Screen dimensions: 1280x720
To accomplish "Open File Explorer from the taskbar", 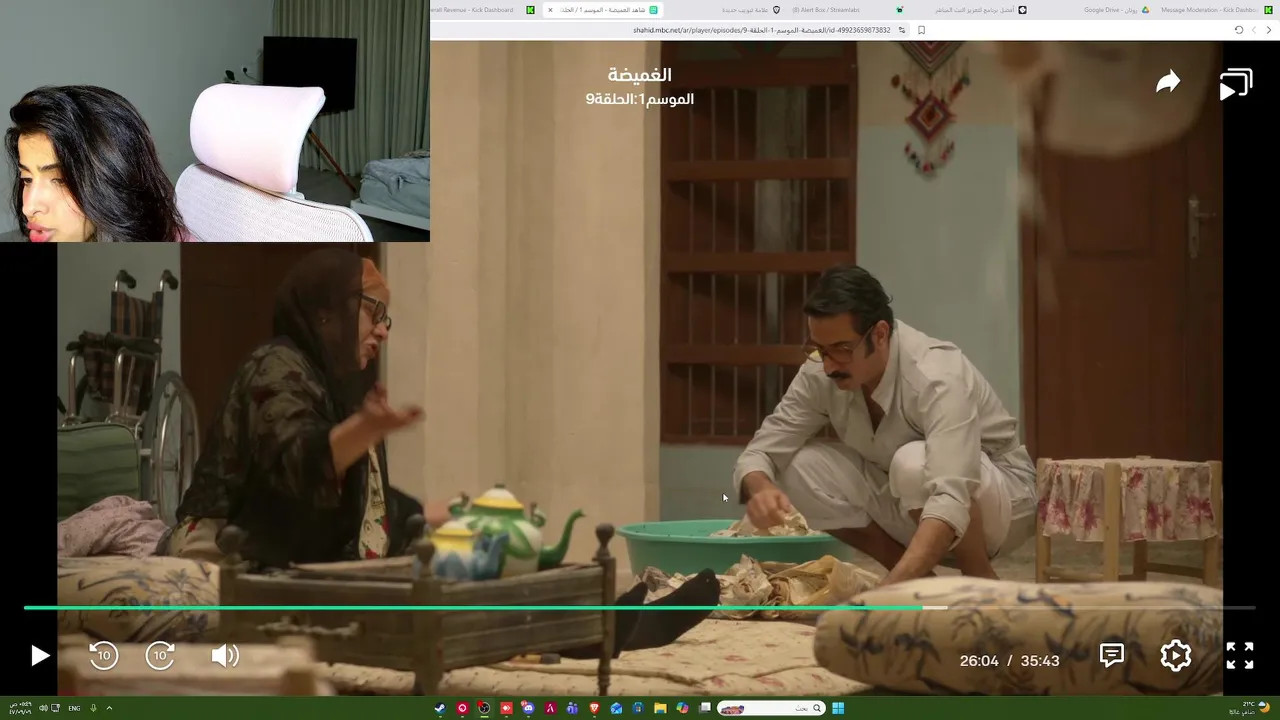I will (660, 708).
